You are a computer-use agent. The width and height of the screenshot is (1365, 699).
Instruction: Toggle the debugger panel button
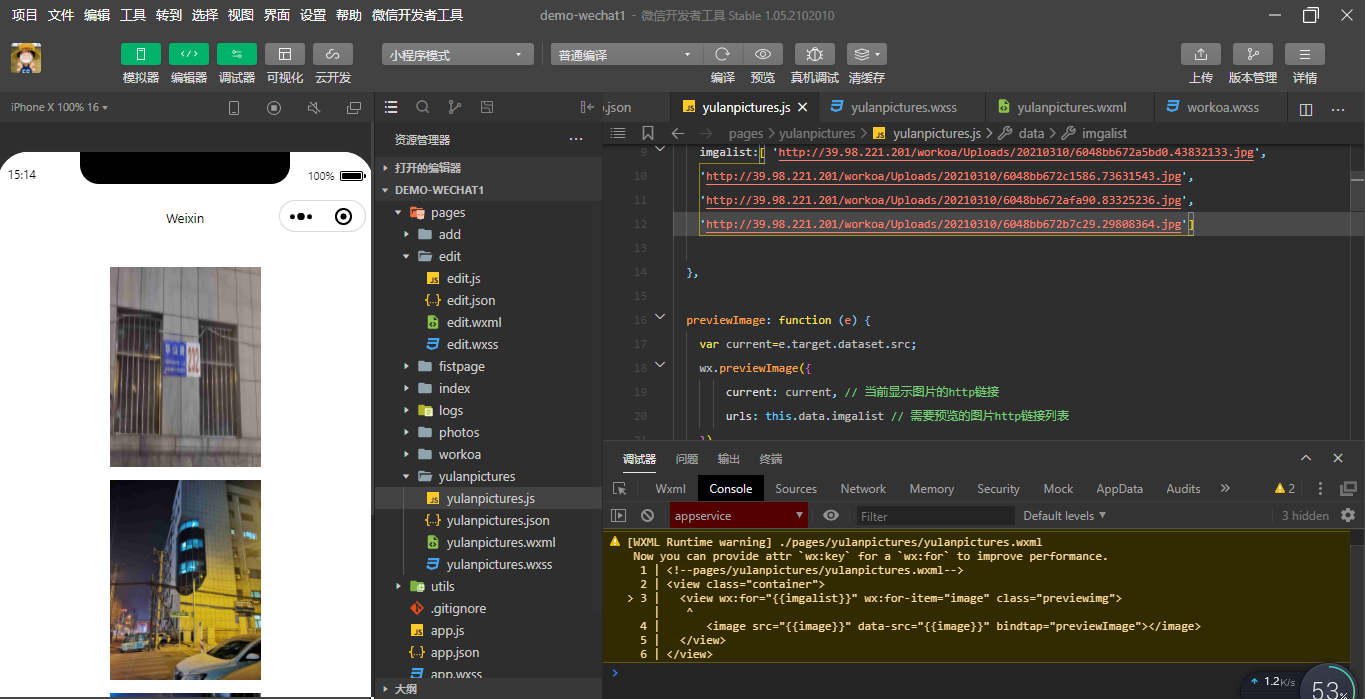point(237,54)
